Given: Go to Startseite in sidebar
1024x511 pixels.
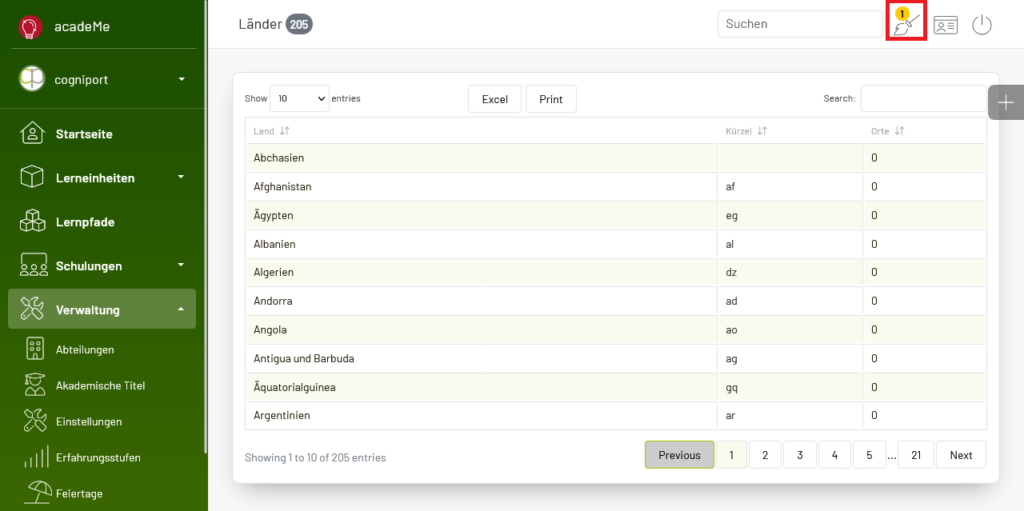Looking at the screenshot, I should click(84, 134).
